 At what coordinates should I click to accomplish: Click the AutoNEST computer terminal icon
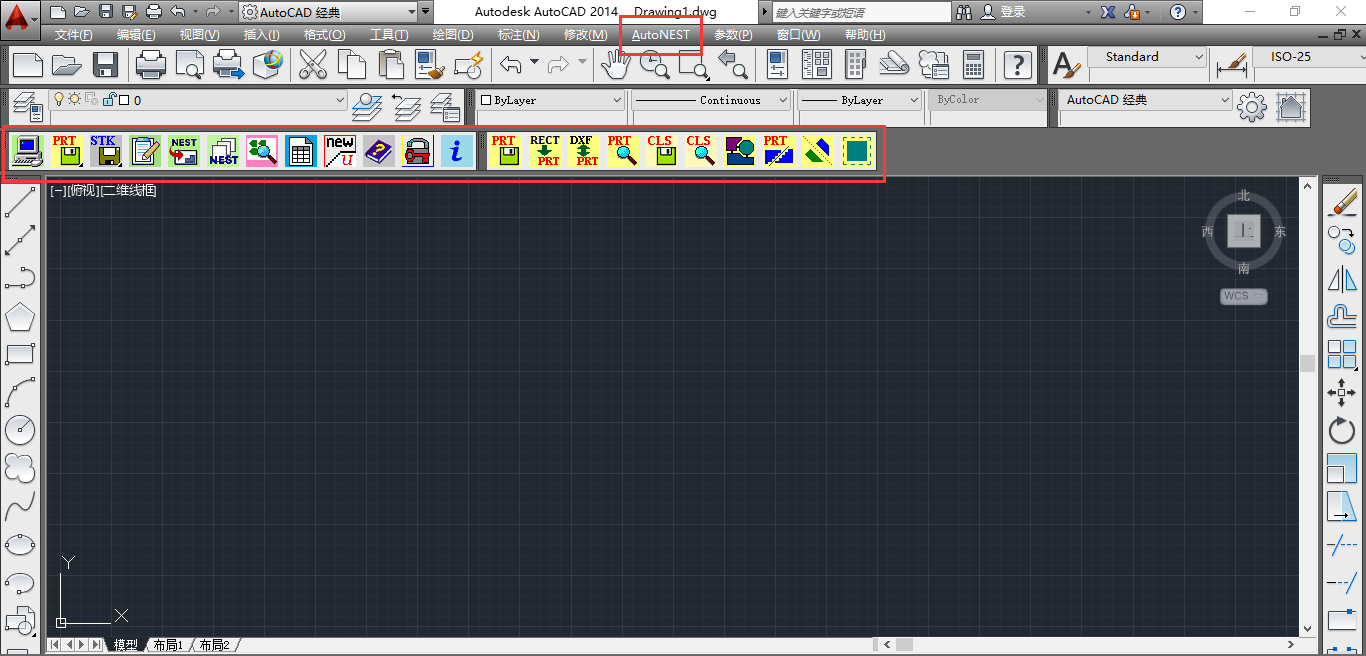[27, 151]
